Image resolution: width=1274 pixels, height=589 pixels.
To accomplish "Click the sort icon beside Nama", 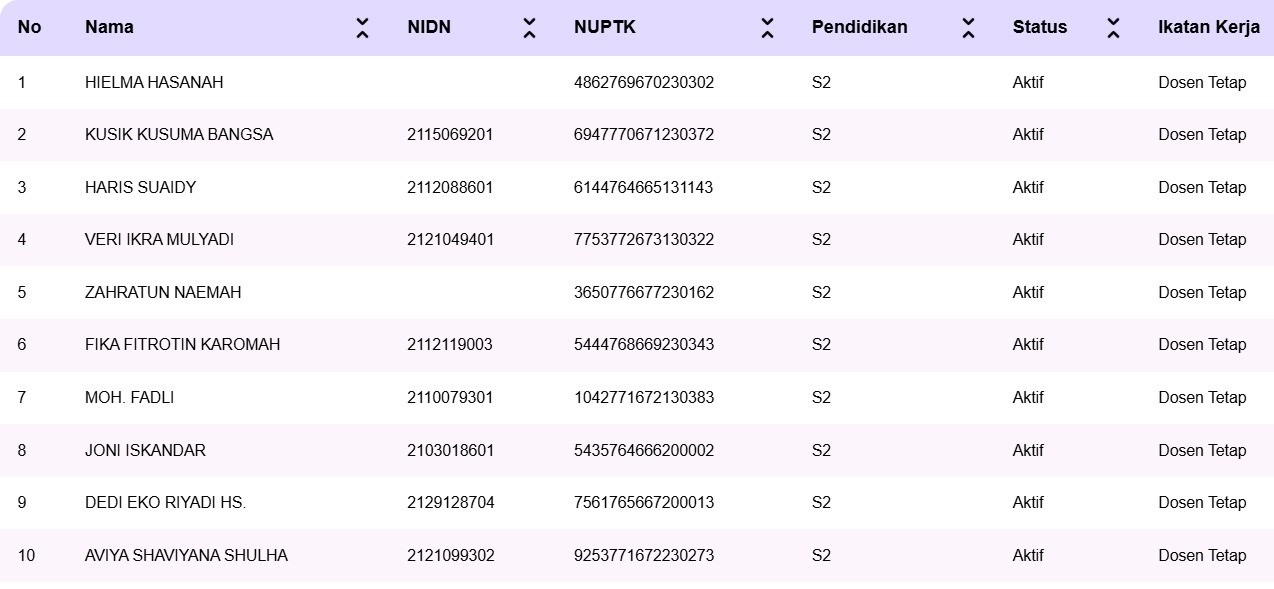I will (361, 27).
